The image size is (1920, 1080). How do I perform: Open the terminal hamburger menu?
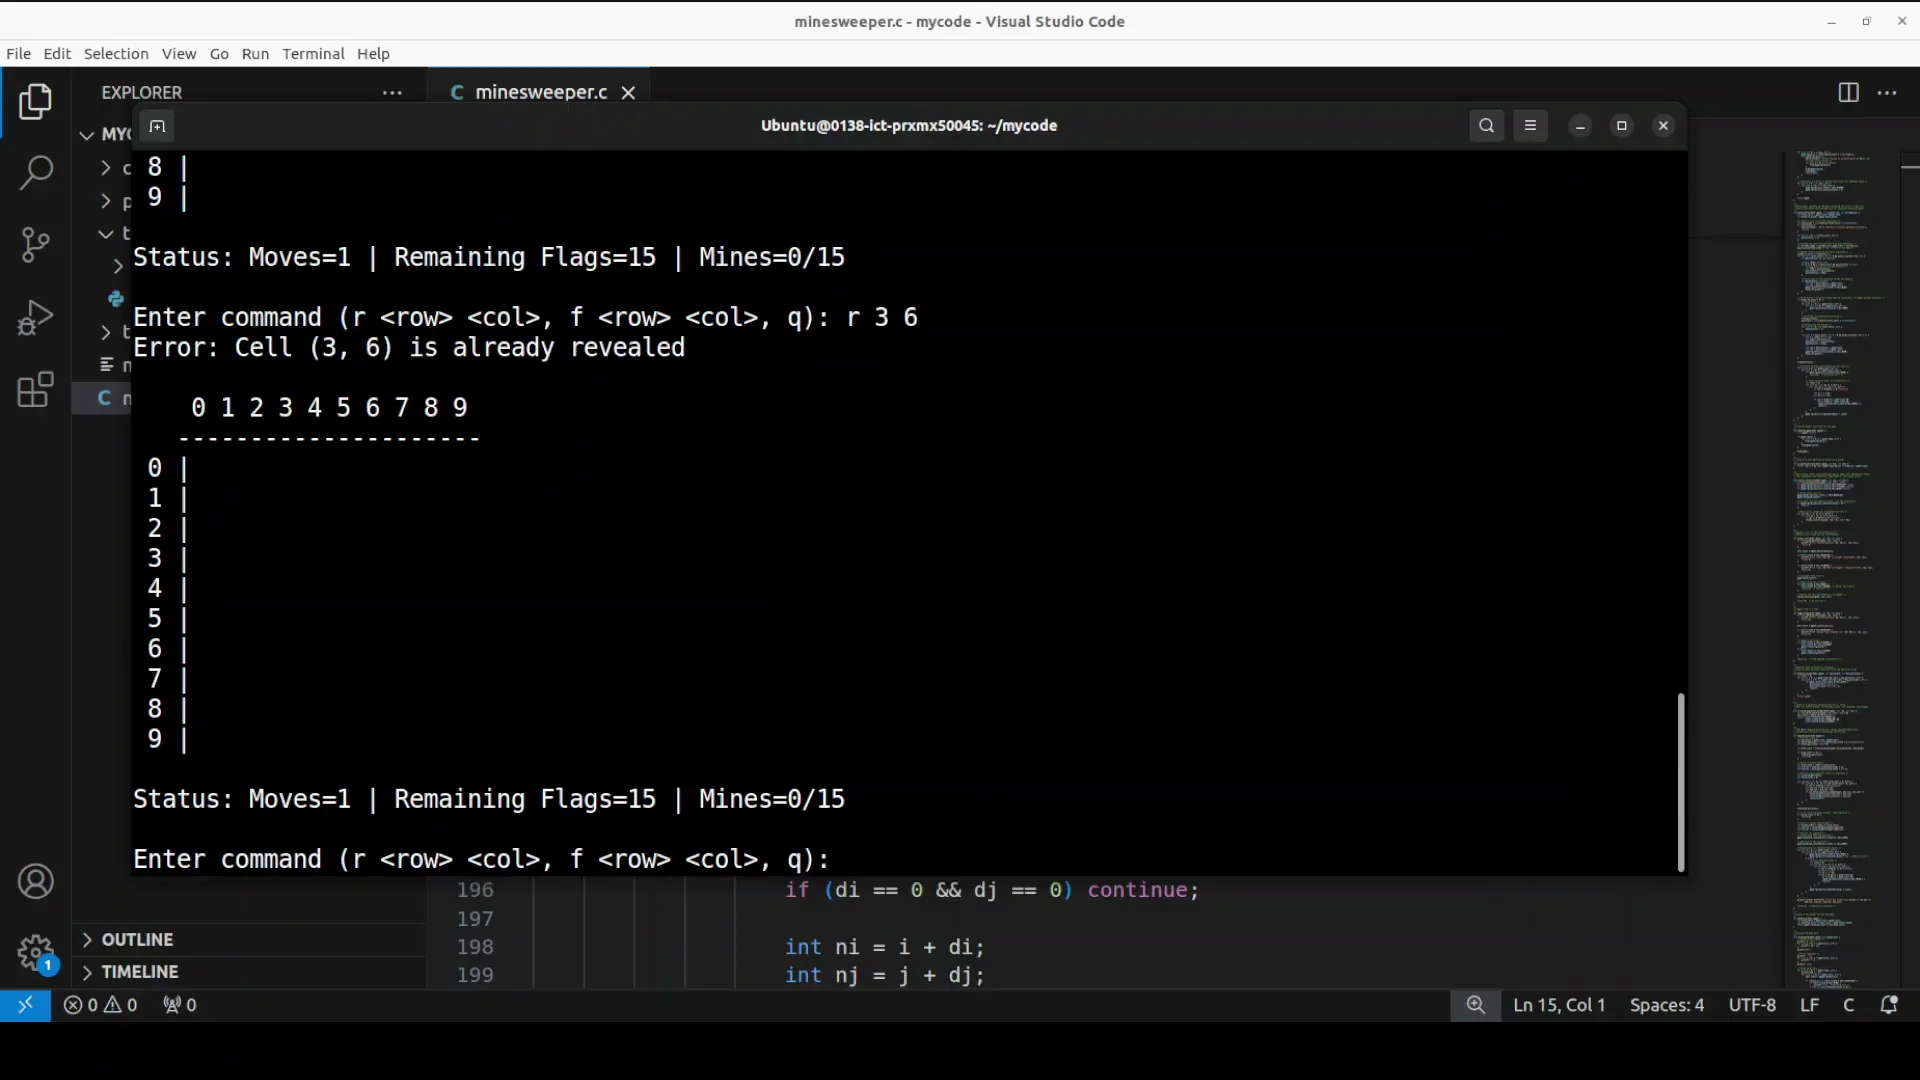click(x=1530, y=125)
